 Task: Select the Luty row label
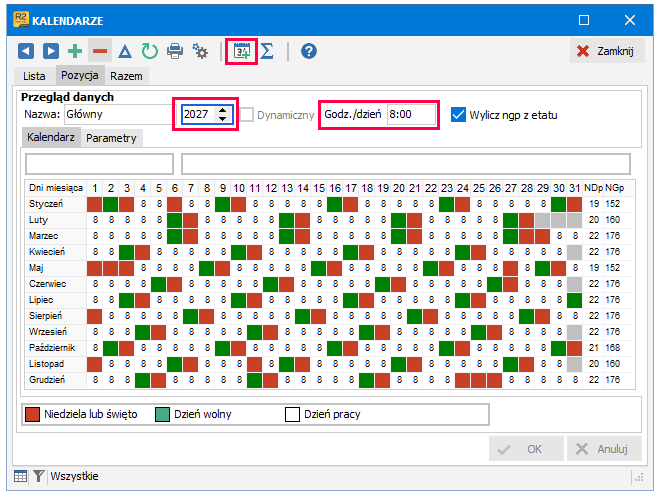click(x=56, y=220)
